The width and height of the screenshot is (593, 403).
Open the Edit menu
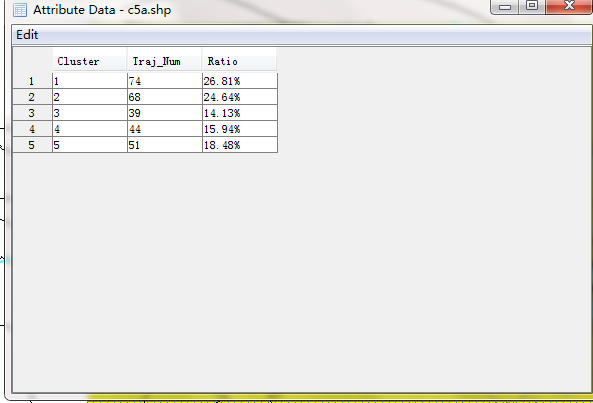coord(27,35)
